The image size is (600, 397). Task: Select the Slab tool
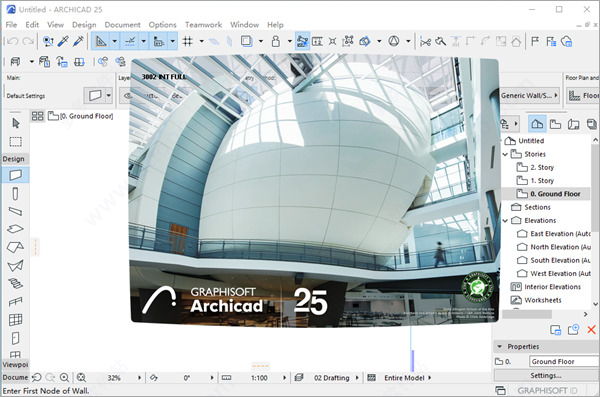click(x=15, y=229)
